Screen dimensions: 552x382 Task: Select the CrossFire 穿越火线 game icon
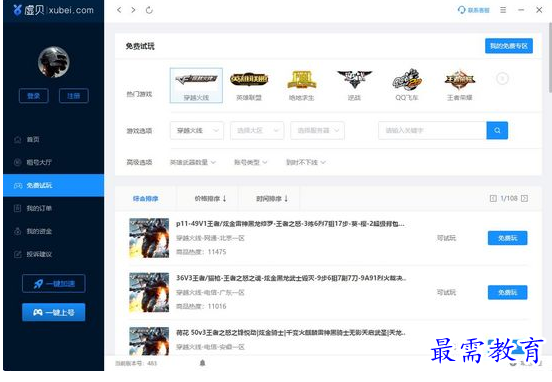point(196,86)
